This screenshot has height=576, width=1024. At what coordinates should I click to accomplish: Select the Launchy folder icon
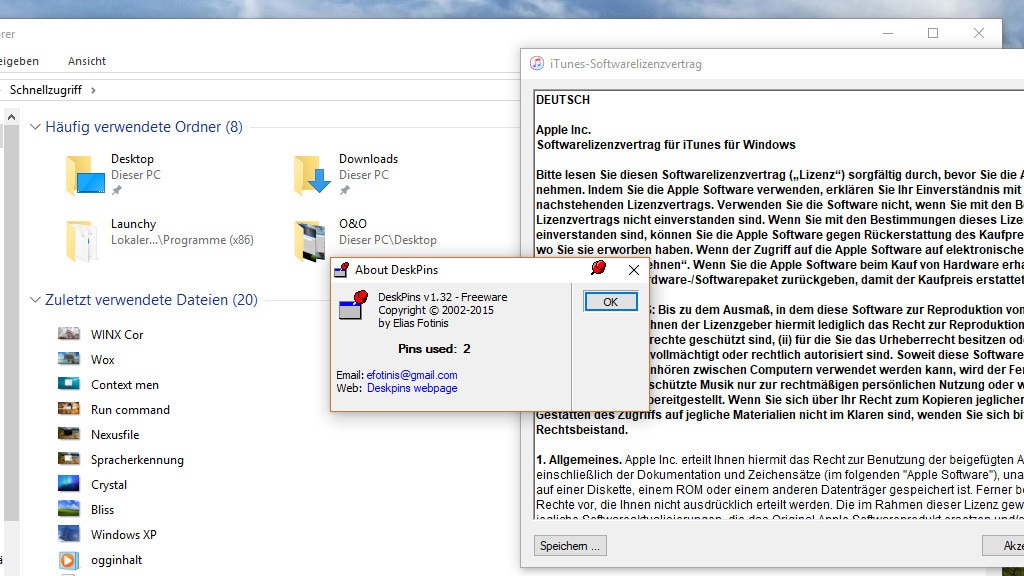pyautogui.click(x=82, y=240)
